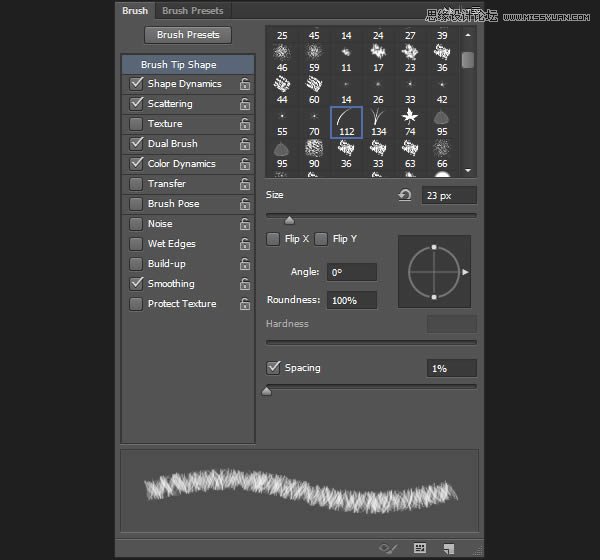Select the 63 brush tip thumbnail
Viewport: 600px width, 560px height.
[410, 154]
